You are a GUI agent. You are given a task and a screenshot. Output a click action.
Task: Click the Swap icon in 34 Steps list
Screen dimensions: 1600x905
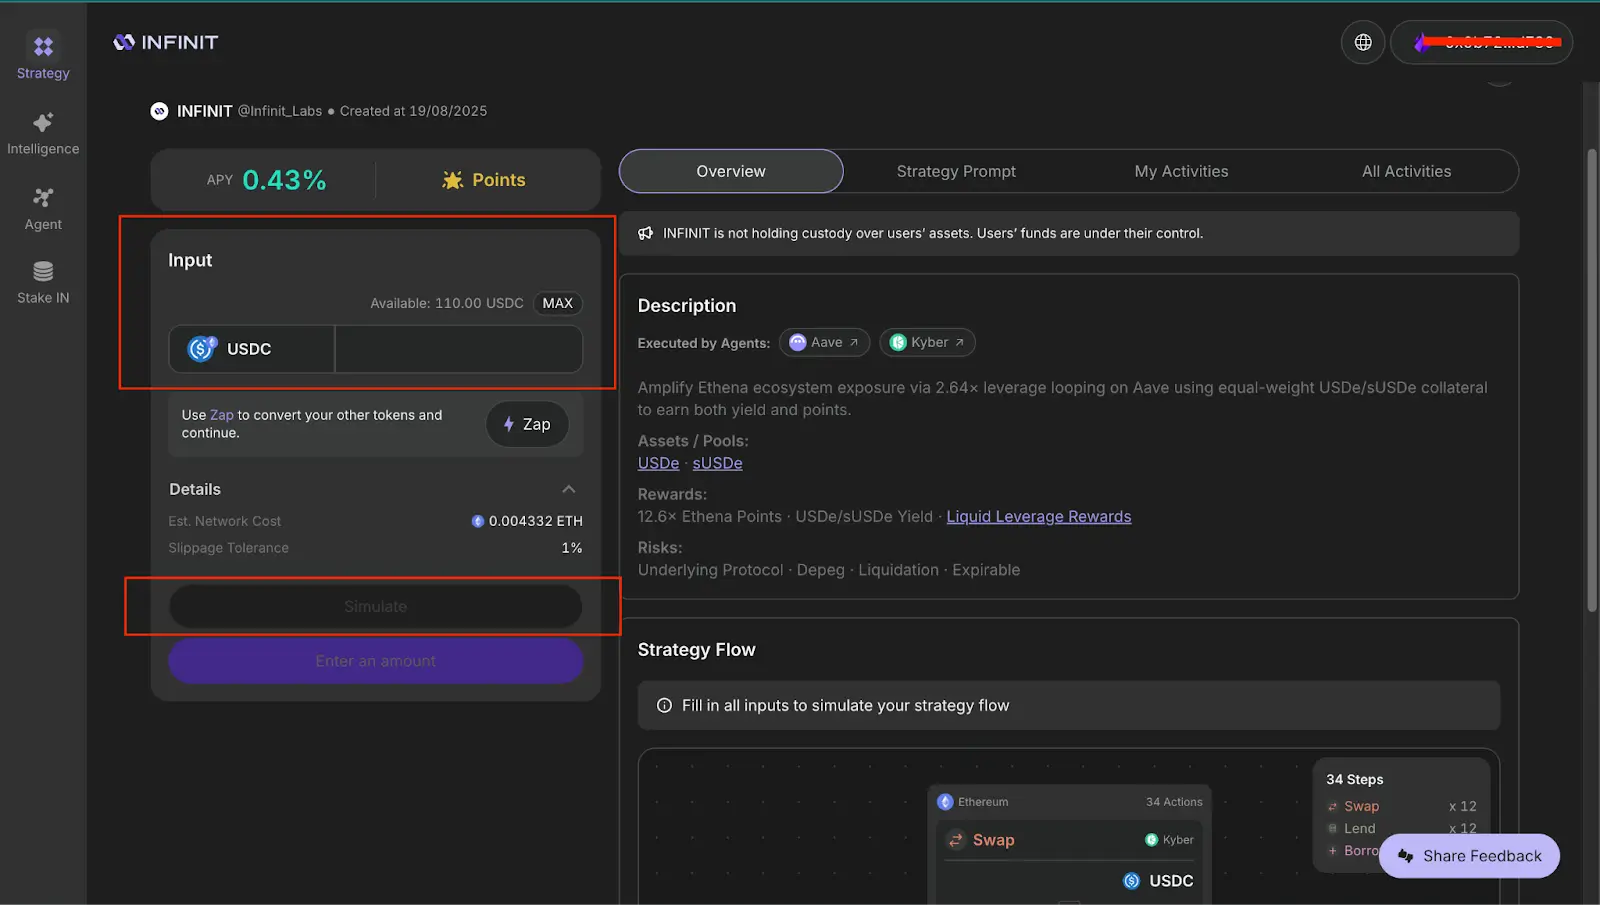(x=1332, y=807)
